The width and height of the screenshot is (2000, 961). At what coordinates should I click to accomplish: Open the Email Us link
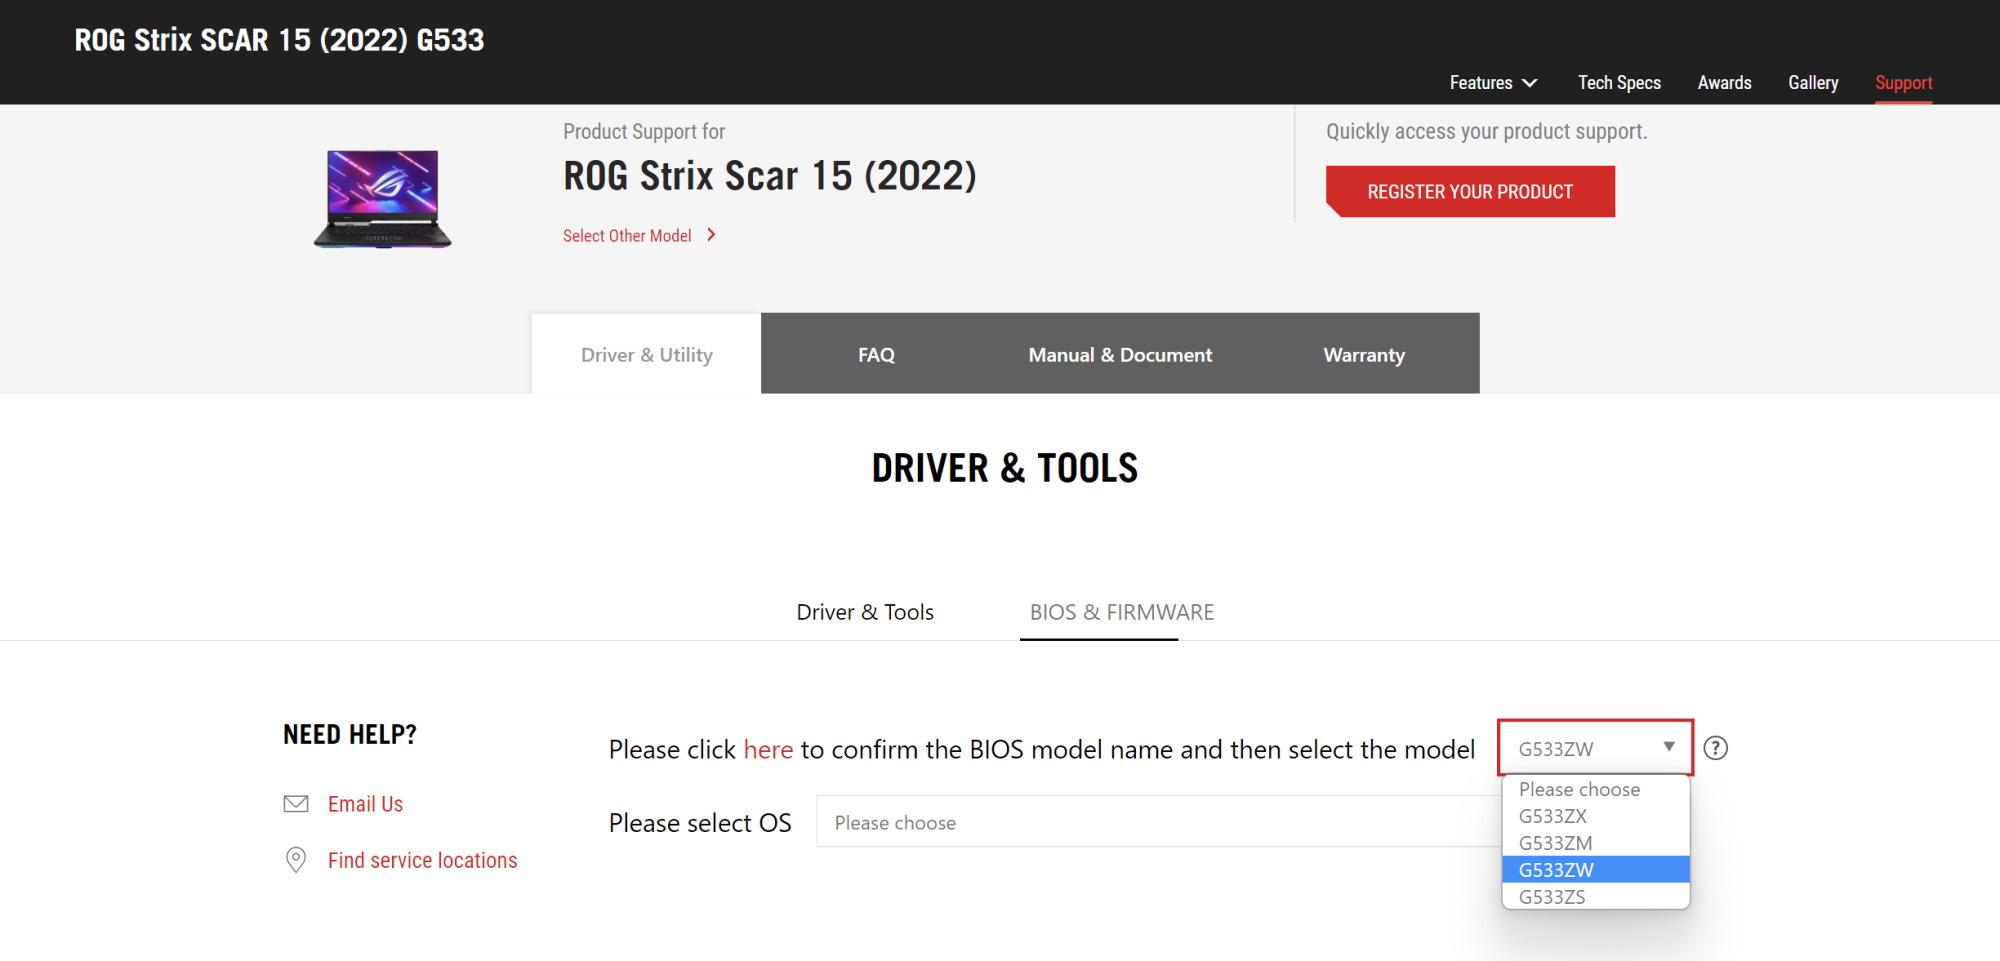365,804
